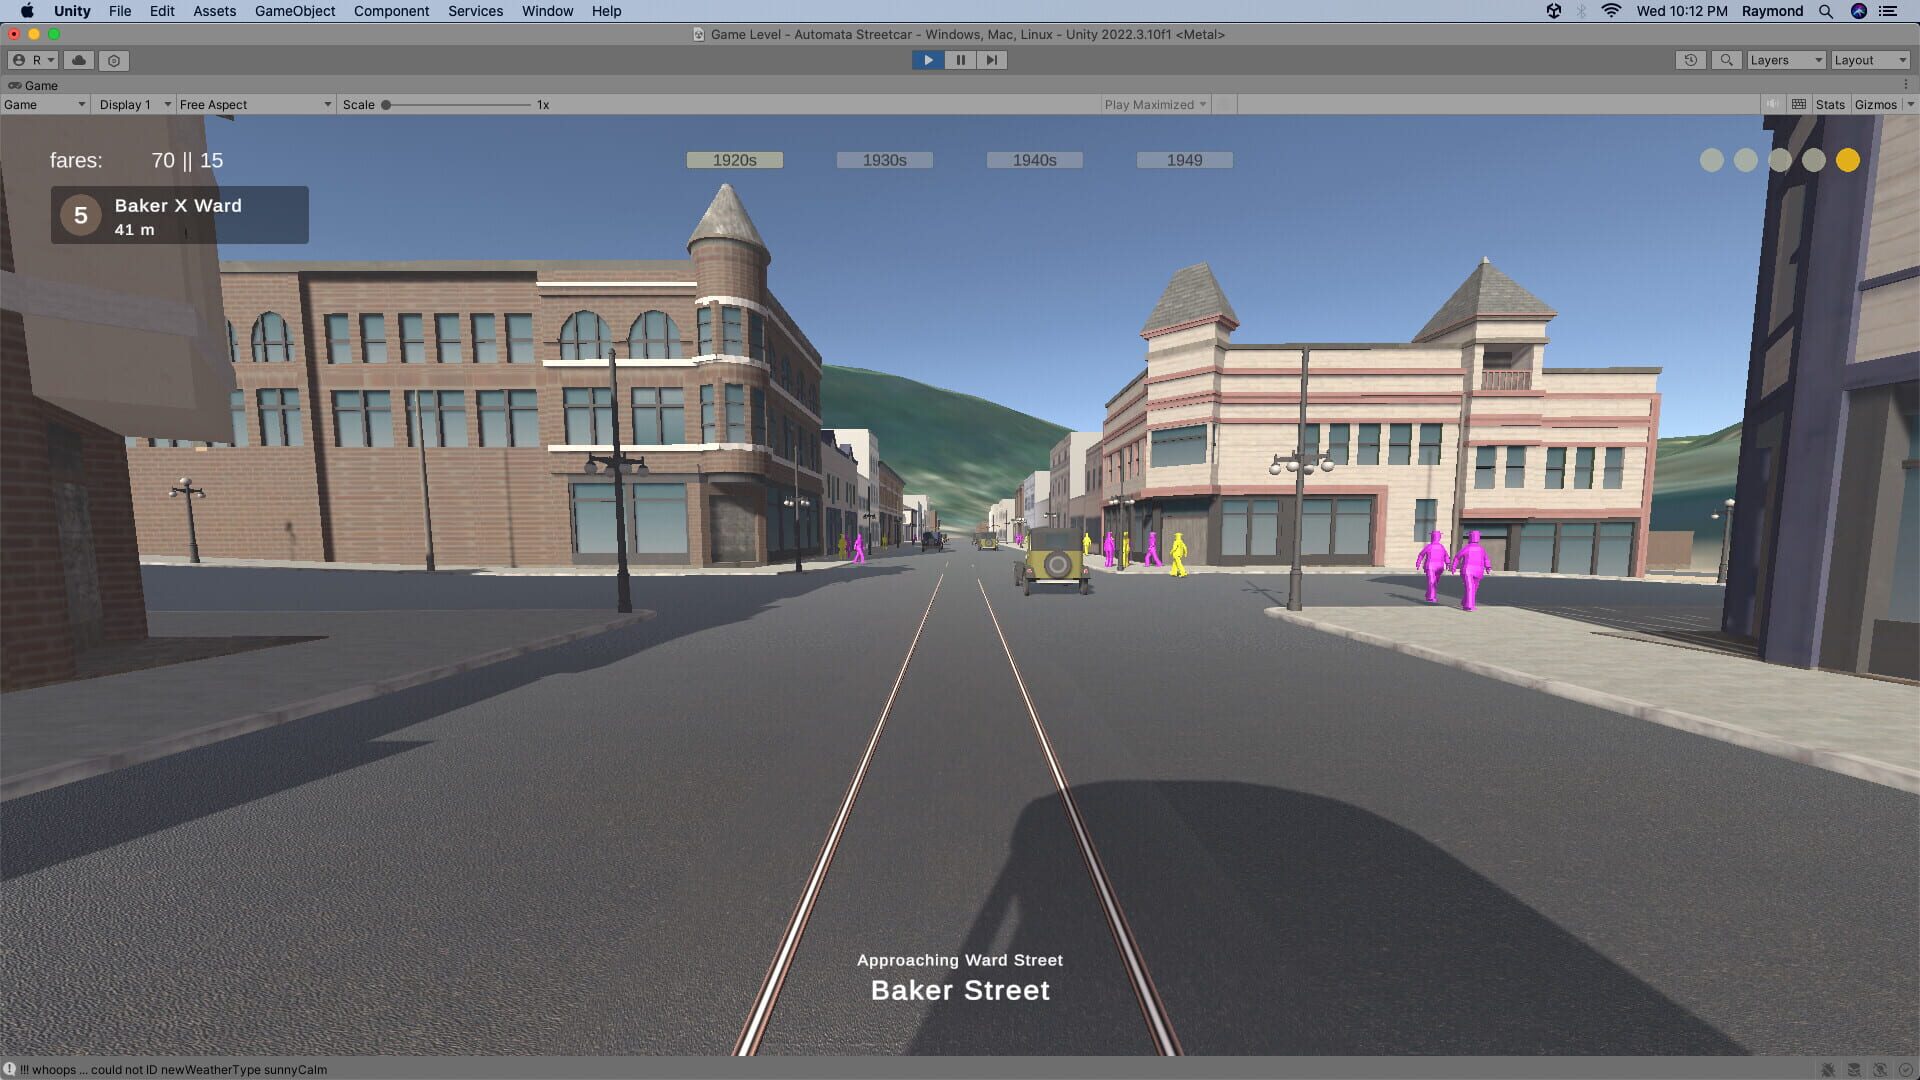Mute audio in the Game view
The width and height of the screenshot is (1920, 1080).
(x=1771, y=104)
